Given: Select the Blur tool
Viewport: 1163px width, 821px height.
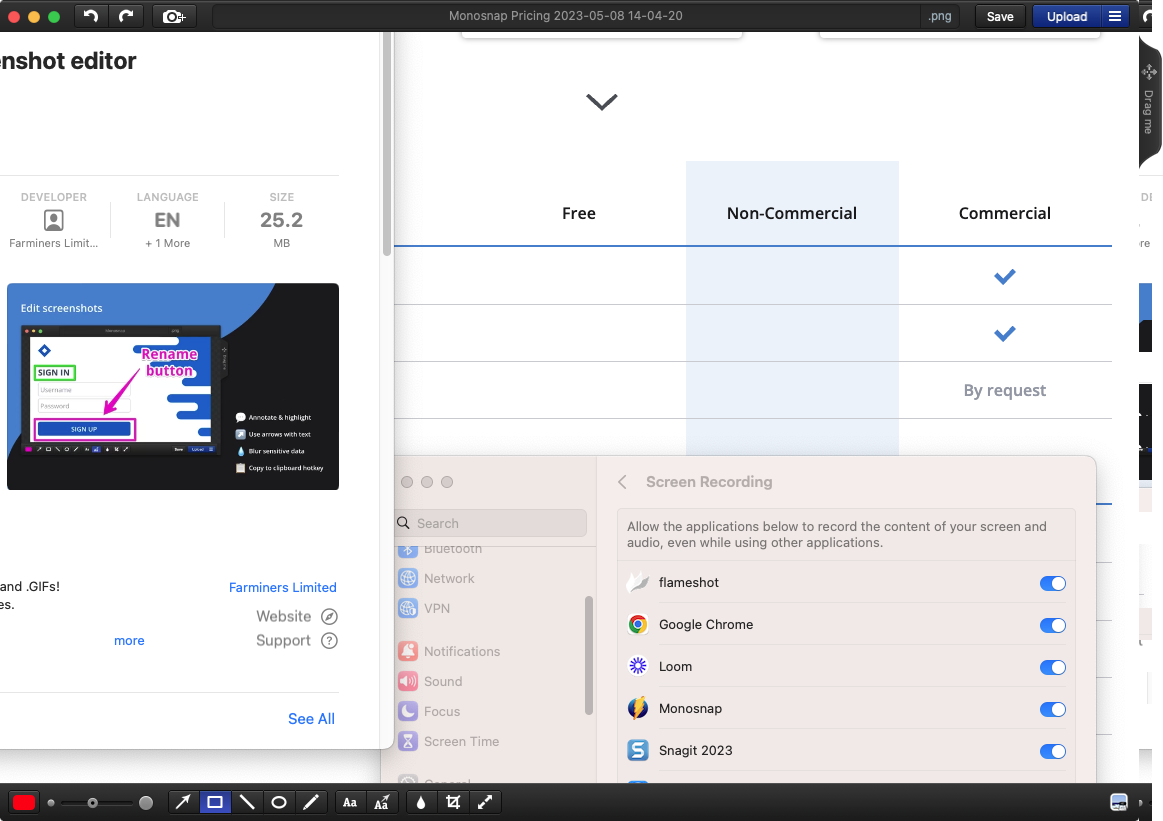Looking at the screenshot, I should pyautogui.click(x=421, y=802).
